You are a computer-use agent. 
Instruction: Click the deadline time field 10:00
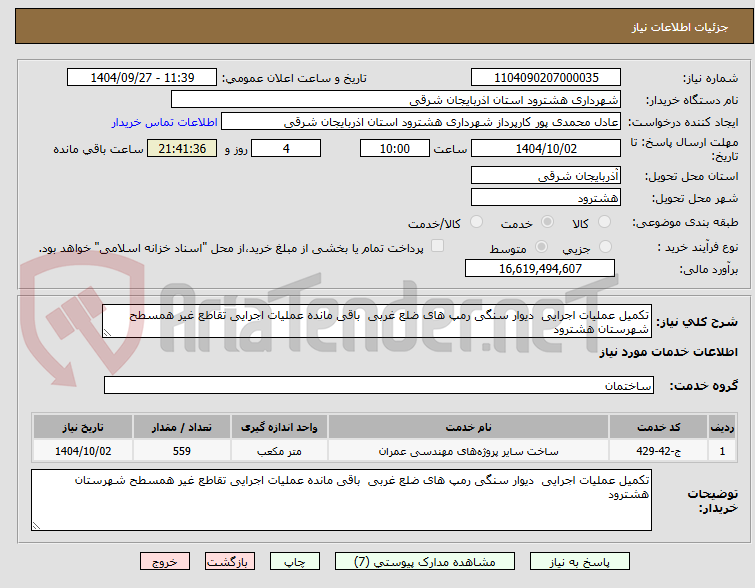[x=395, y=148]
